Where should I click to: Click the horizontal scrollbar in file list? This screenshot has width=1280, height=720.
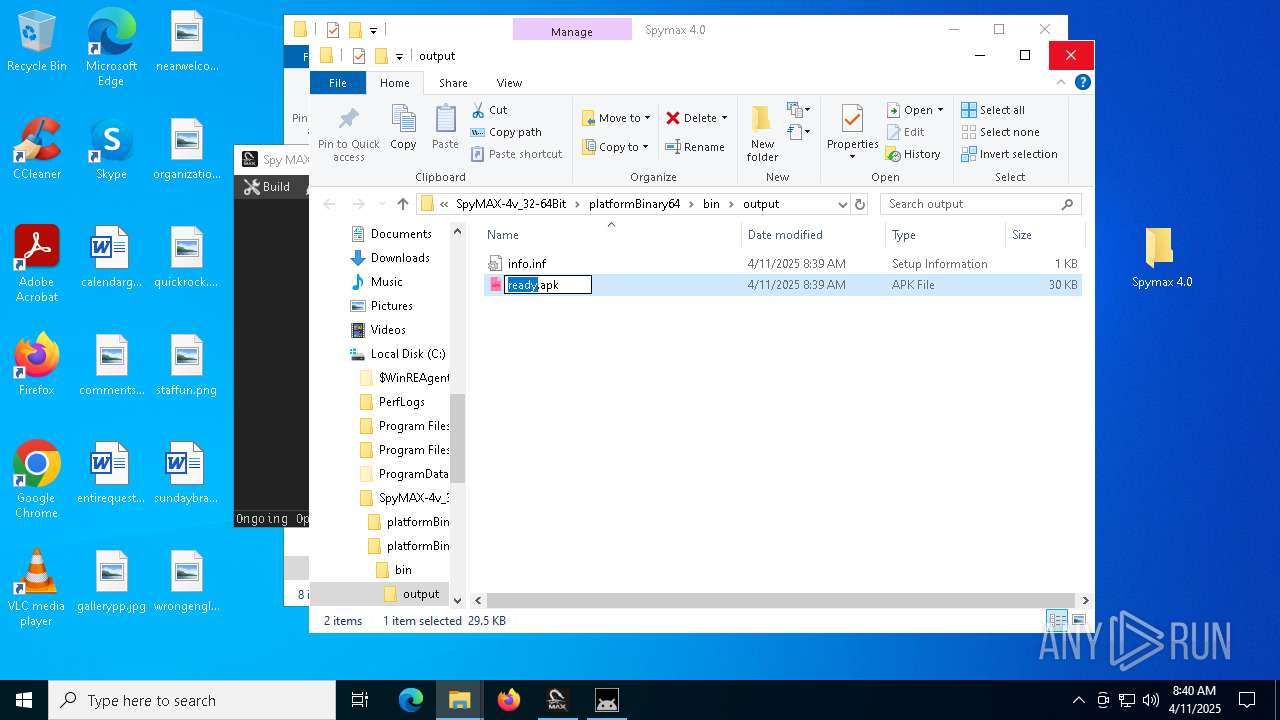(780, 601)
